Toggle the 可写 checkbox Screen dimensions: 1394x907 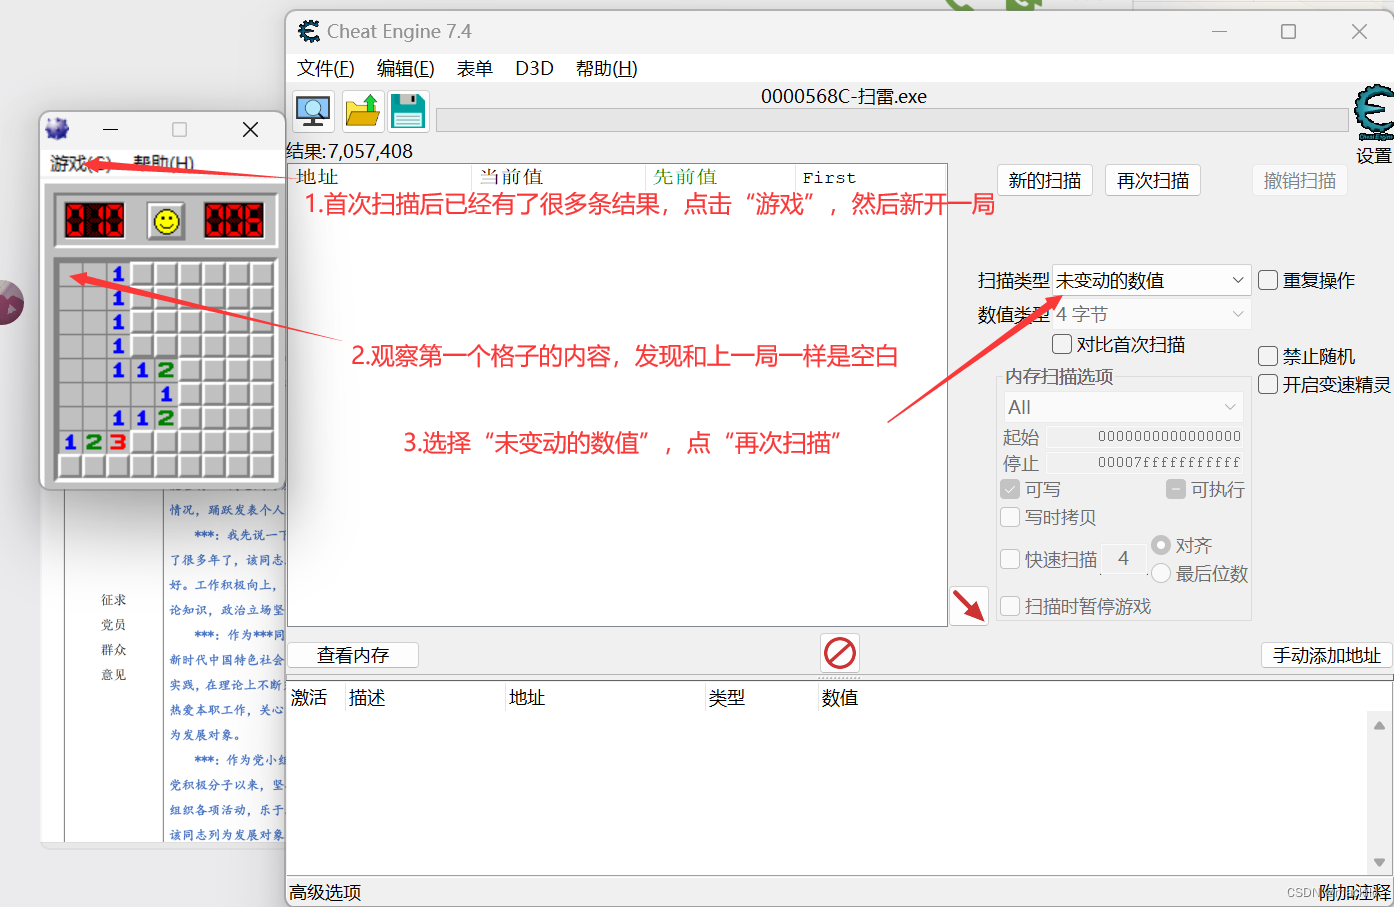1010,489
